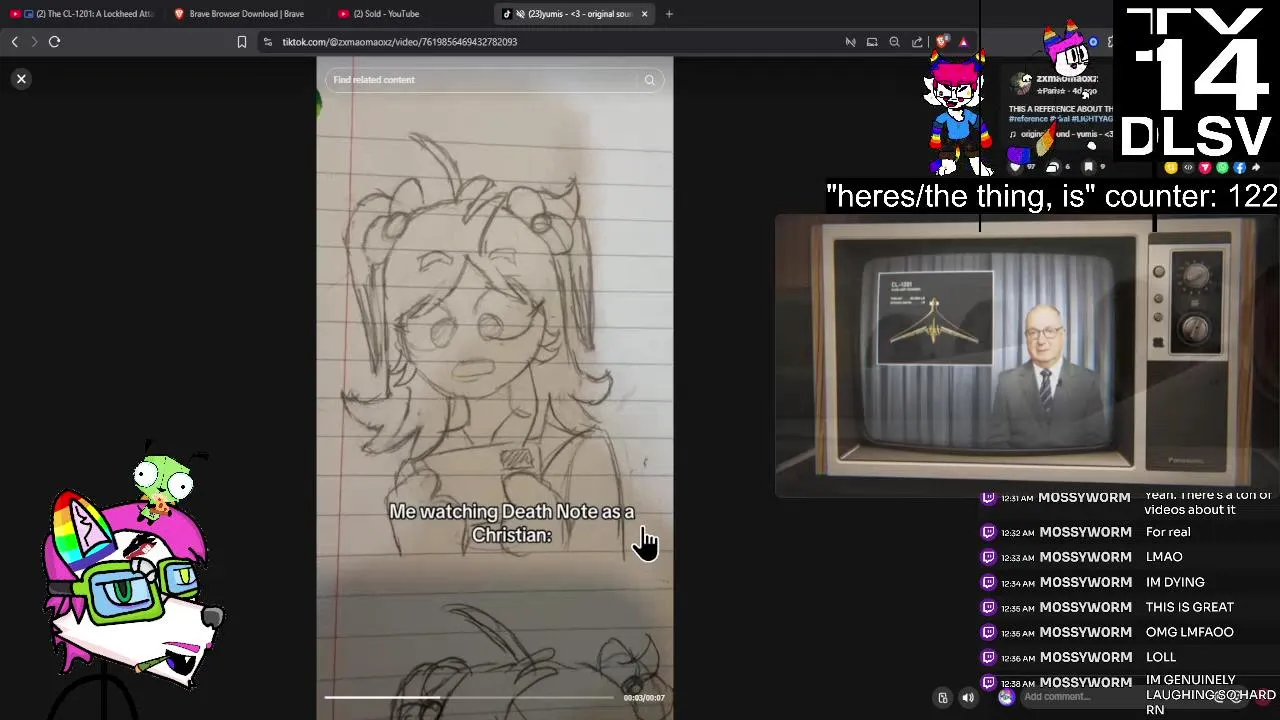The height and width of the screenshot is (720, 1280).
Task: Click the 'Me watching Death Note' caption text
Action: (x=511, y=523)
